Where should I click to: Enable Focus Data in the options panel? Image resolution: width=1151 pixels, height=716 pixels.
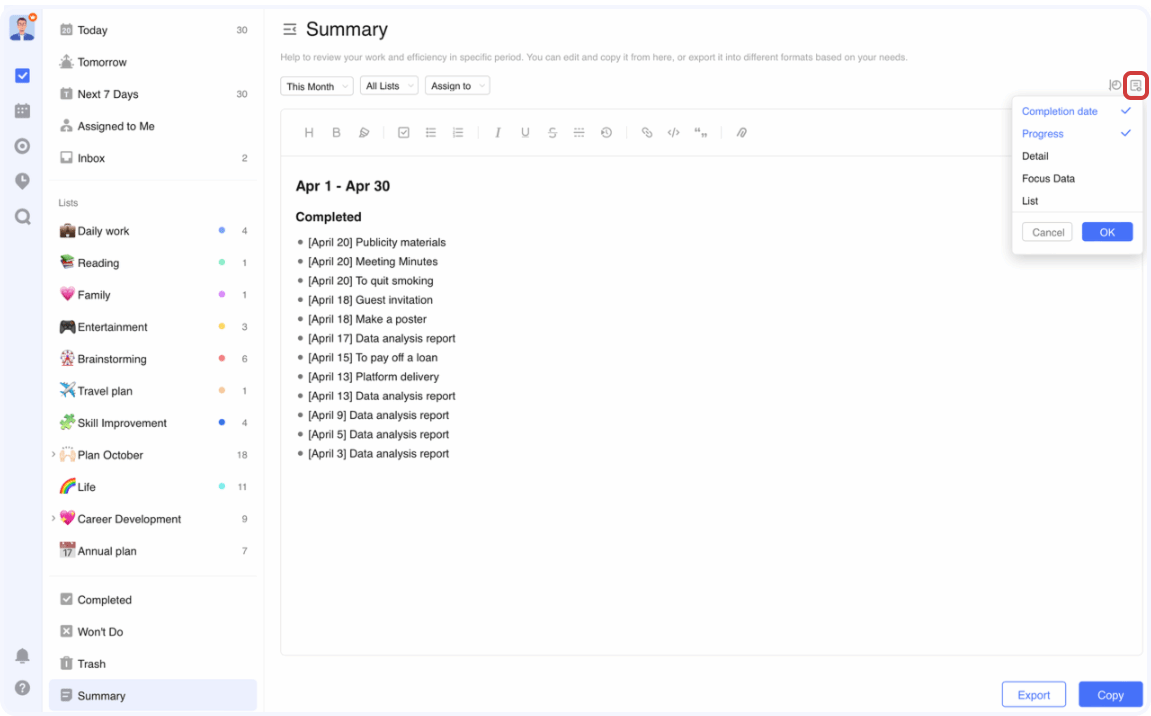[1047, 178]
